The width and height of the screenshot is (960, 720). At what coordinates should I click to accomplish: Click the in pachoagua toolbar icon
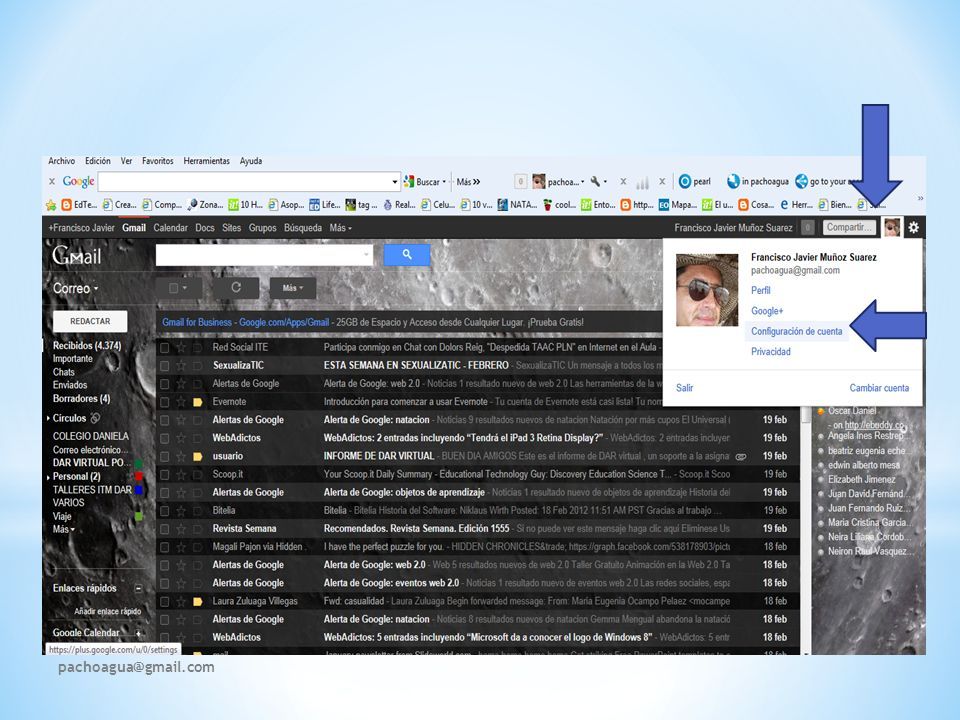coord(733,181)
